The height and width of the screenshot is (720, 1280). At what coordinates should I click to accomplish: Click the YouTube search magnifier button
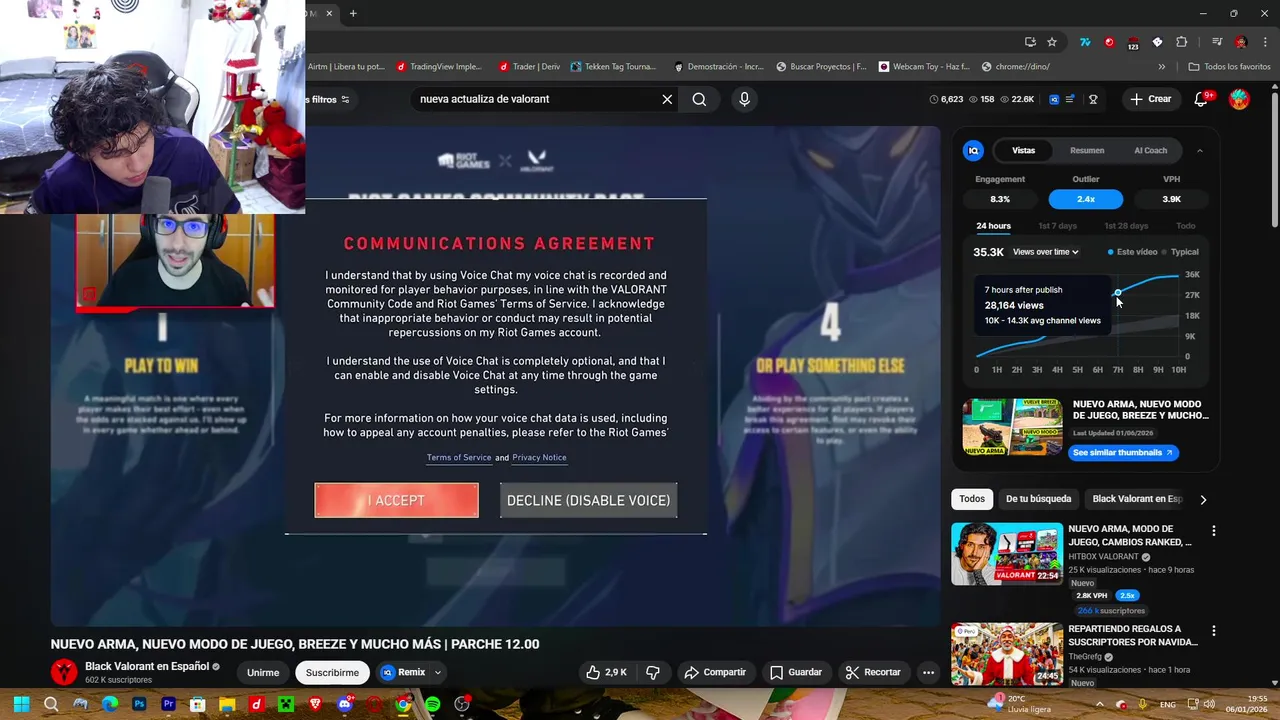pos(699,99)
